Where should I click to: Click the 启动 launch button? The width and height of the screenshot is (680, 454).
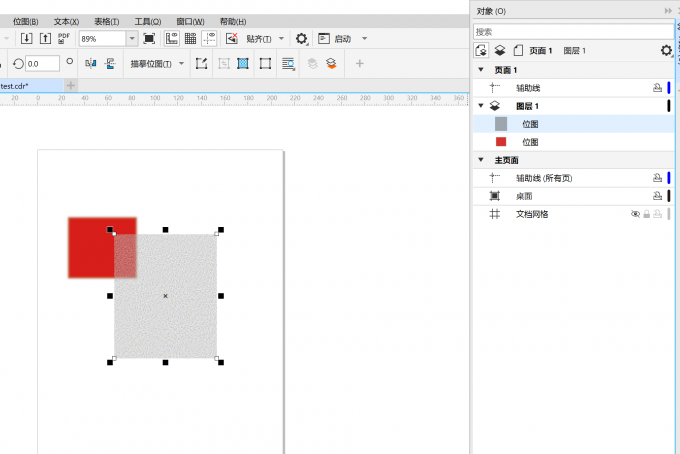(335, 39)
